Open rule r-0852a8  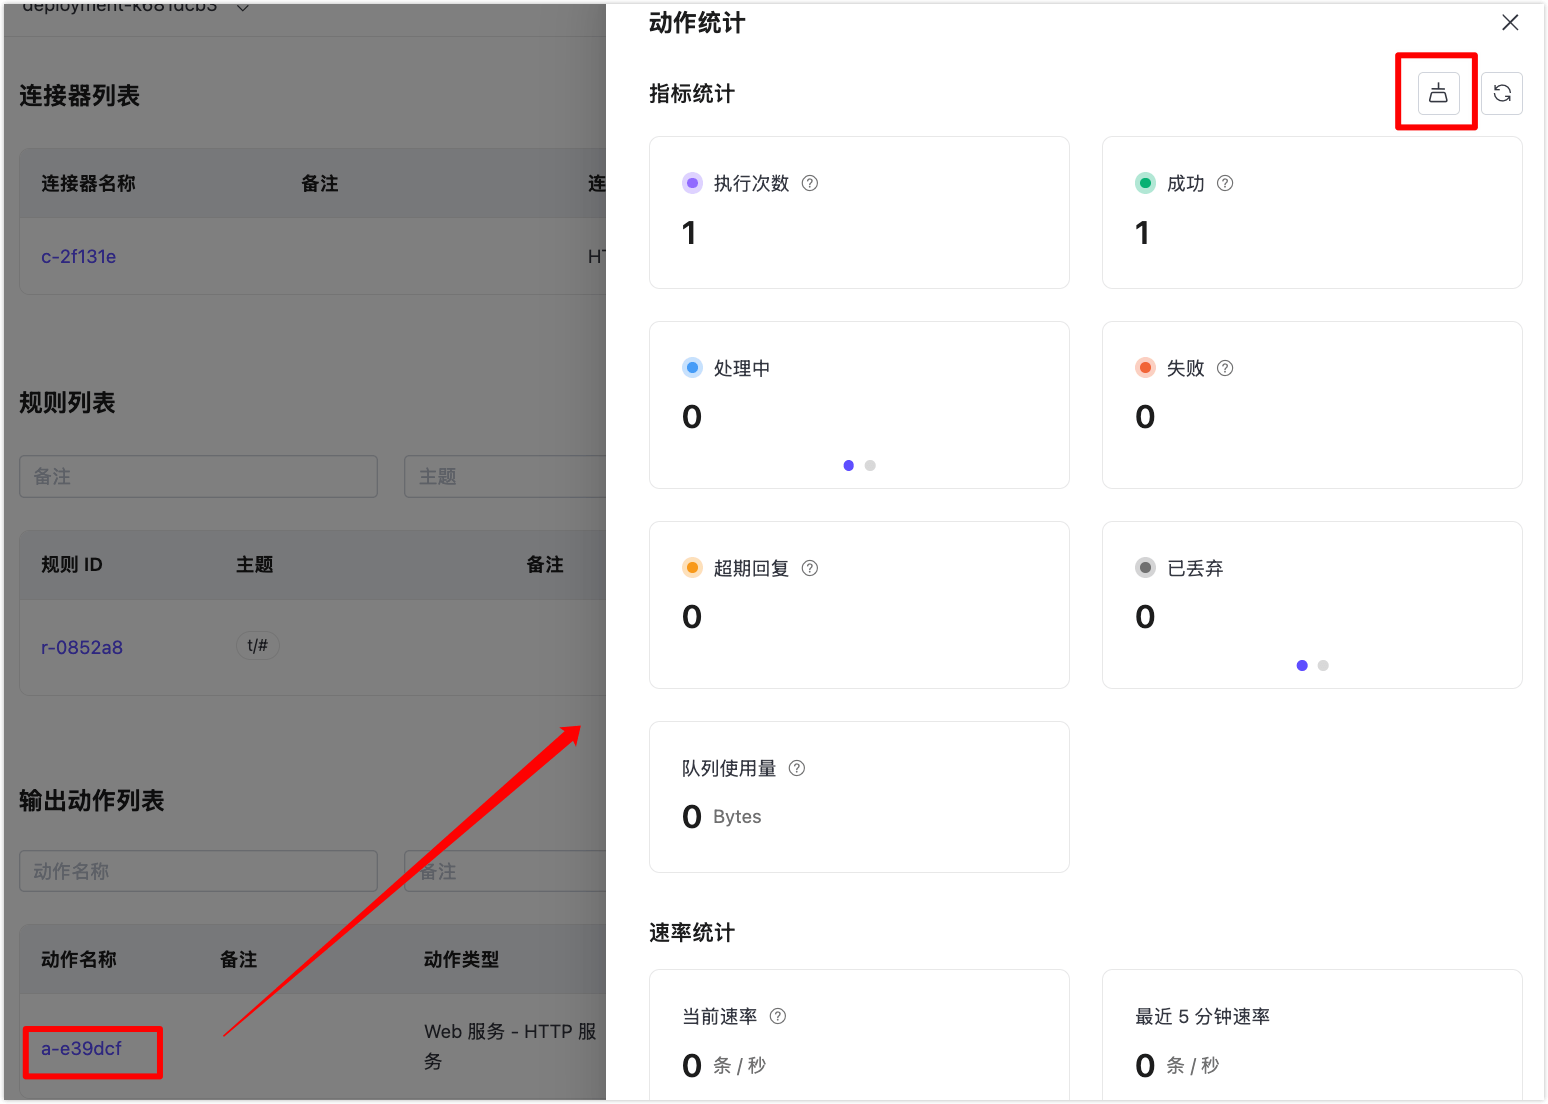tap(82, 648)
